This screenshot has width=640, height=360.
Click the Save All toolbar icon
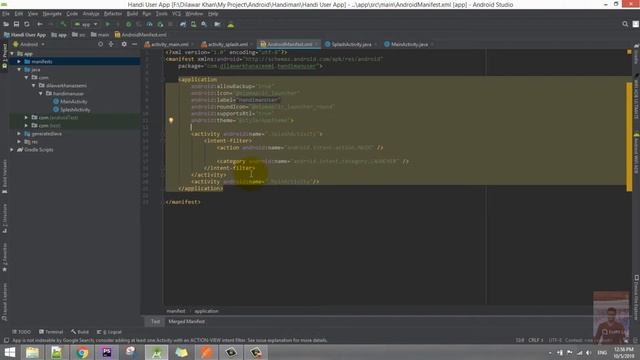point(16,24)
